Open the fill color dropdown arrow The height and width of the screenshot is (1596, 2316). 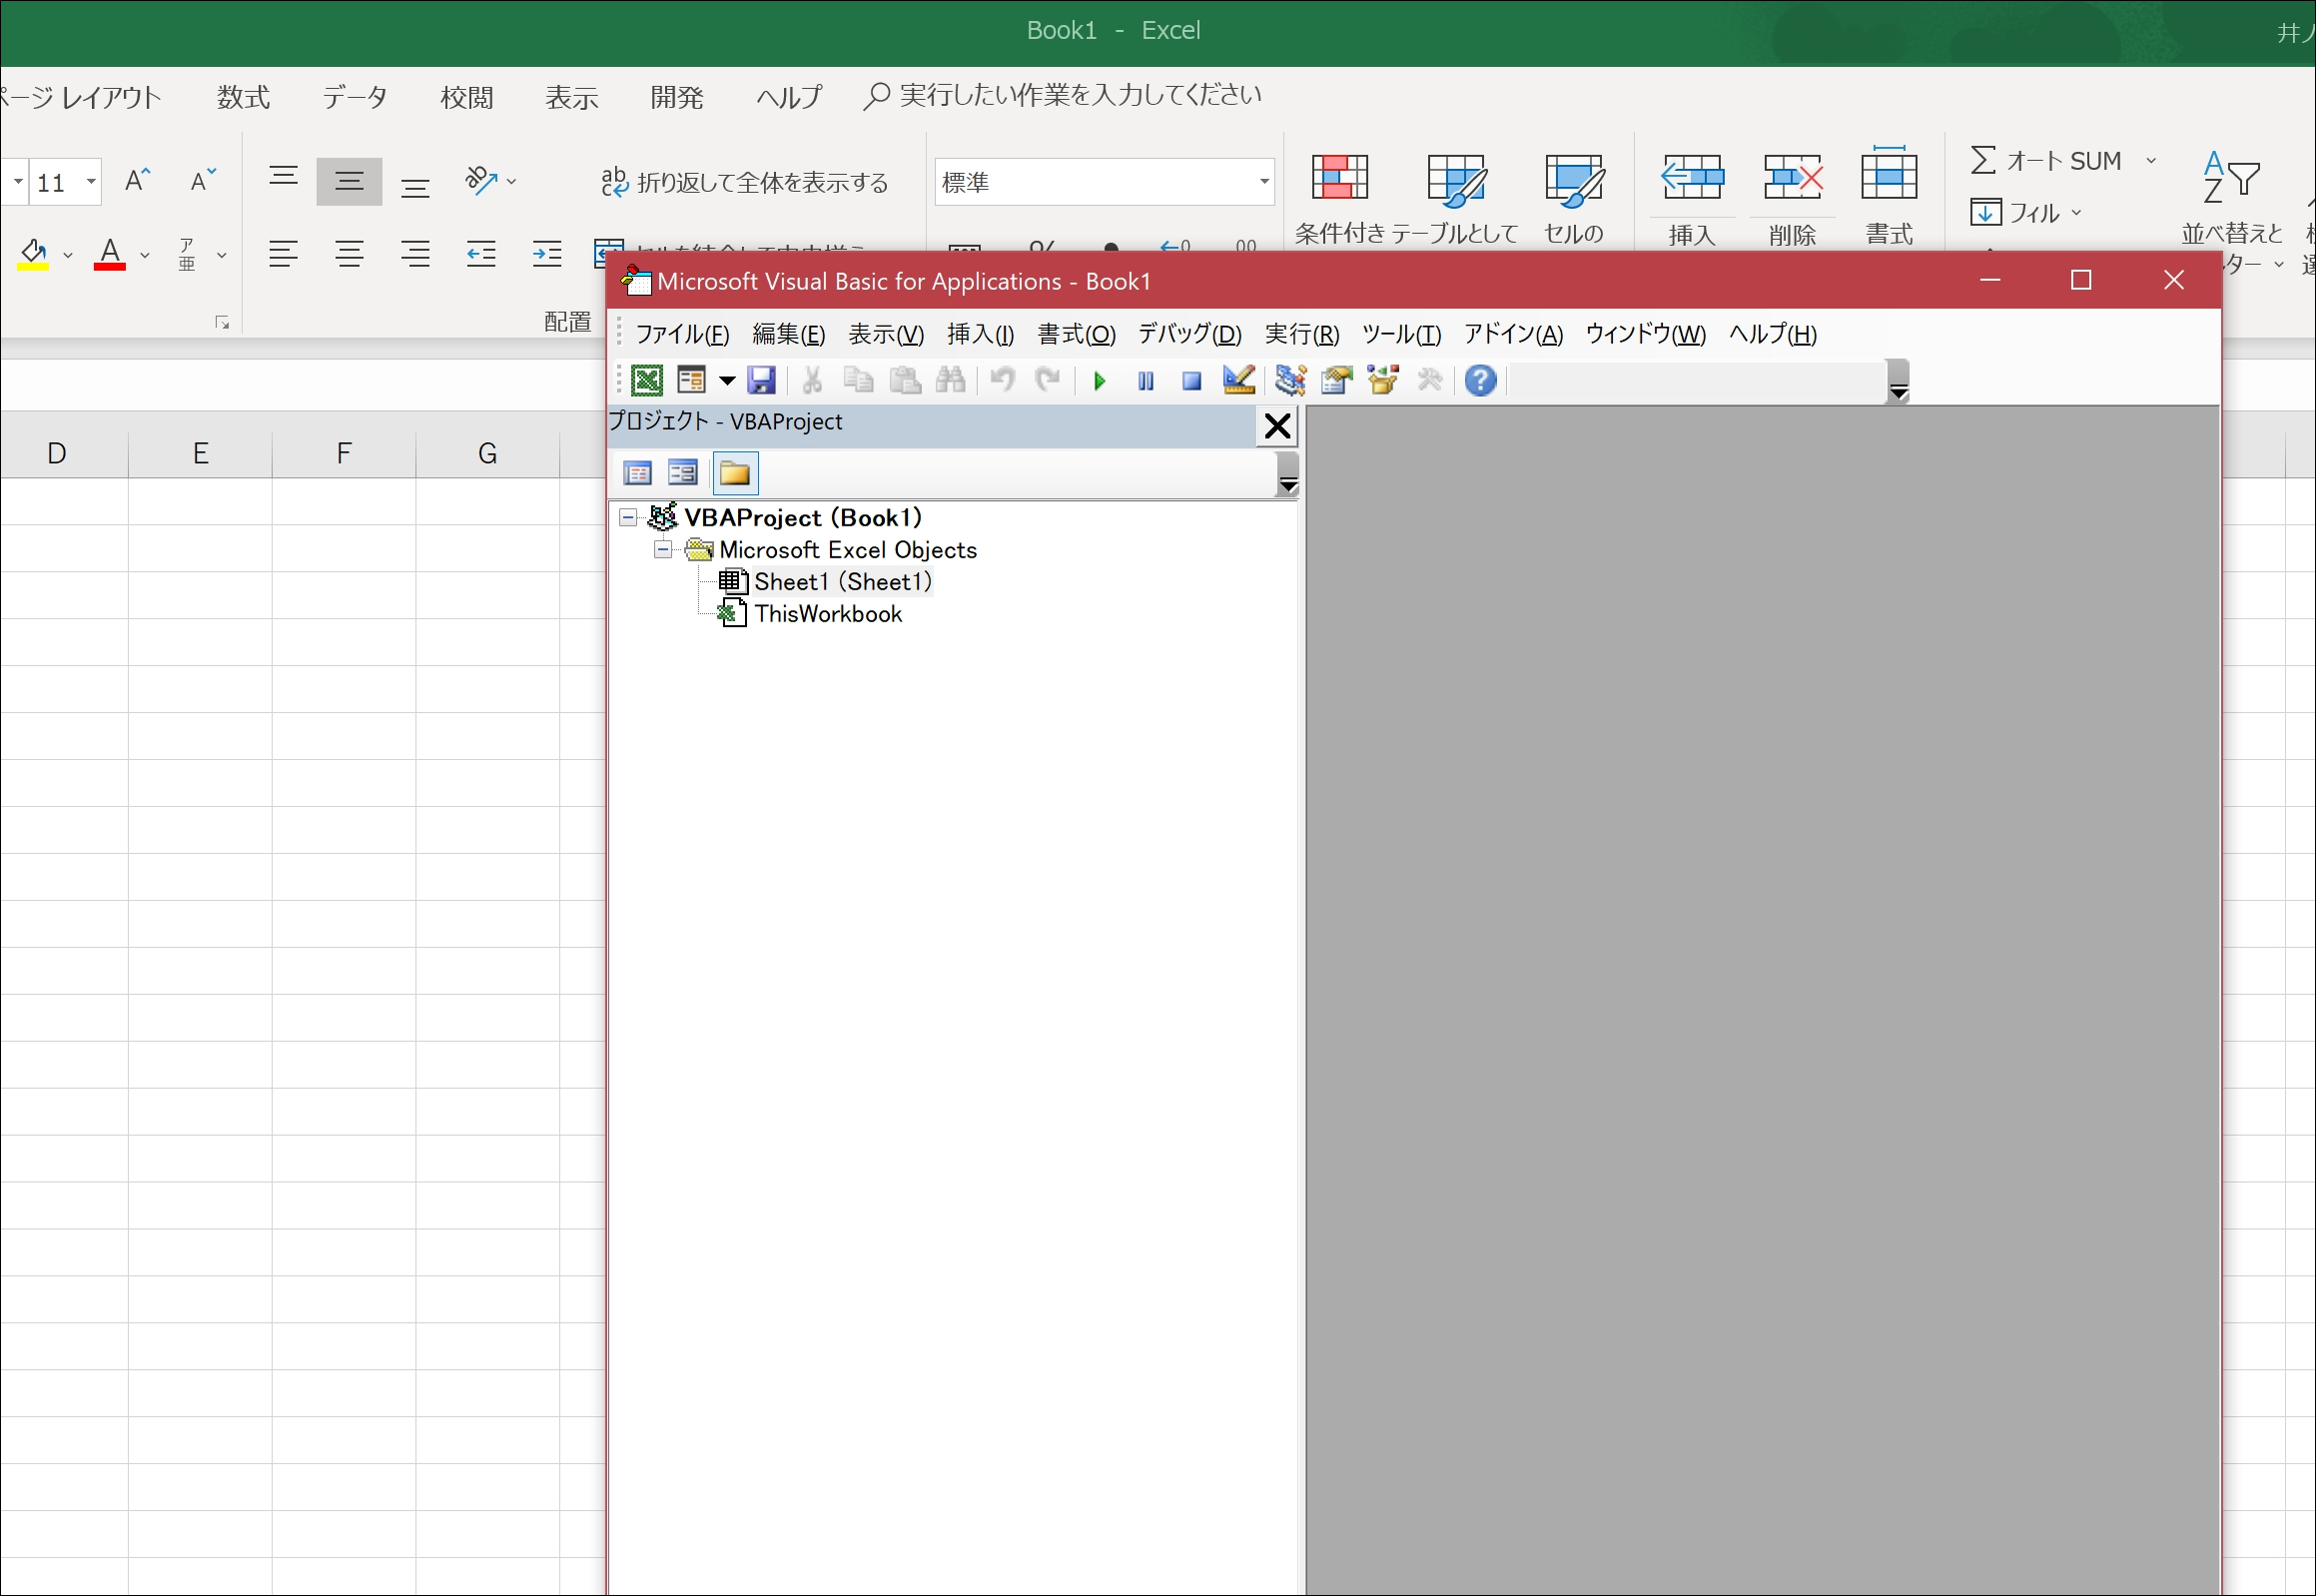(x=68, y=255)
